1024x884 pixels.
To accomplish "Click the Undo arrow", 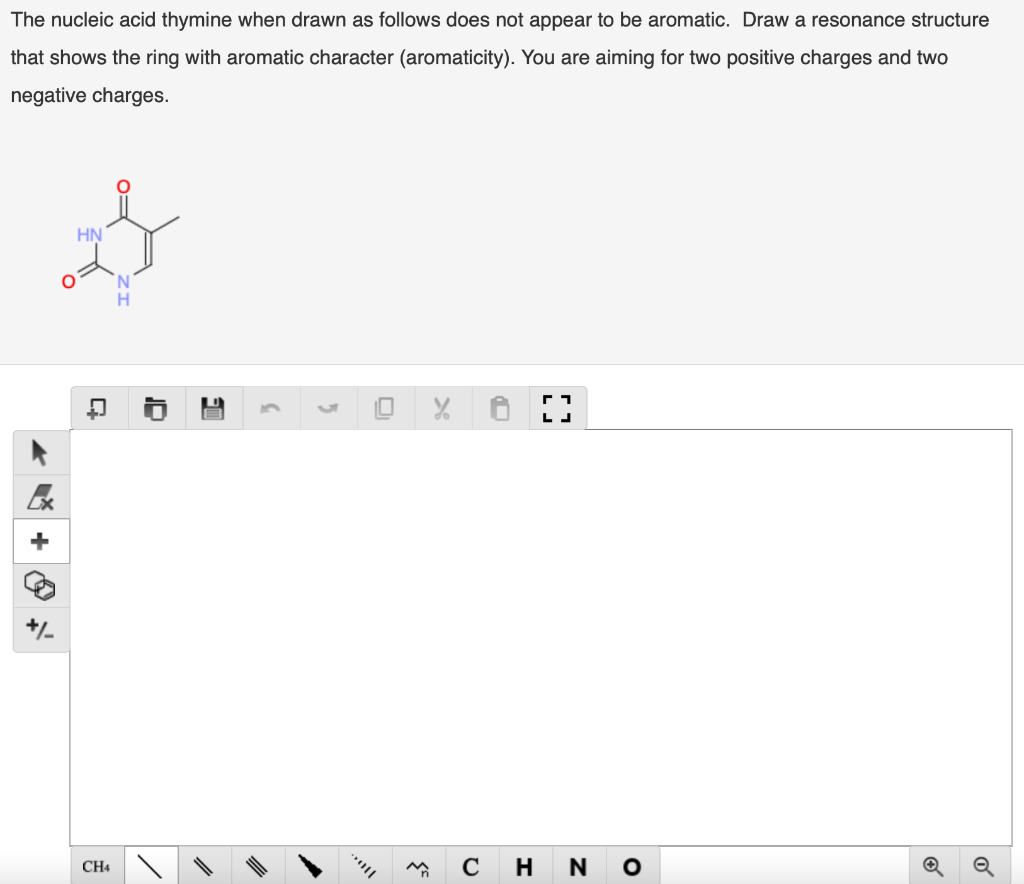I will (269, 407).
